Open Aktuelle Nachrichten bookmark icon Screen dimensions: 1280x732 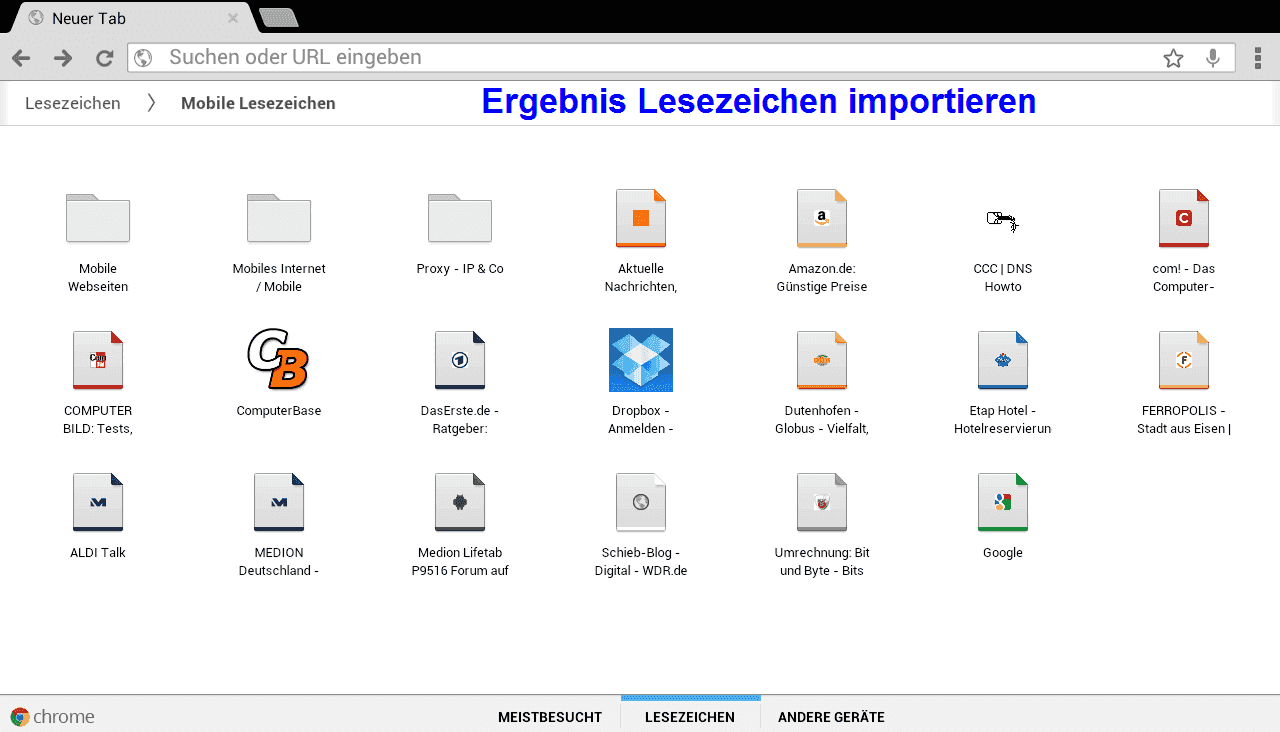click(641, 217)
